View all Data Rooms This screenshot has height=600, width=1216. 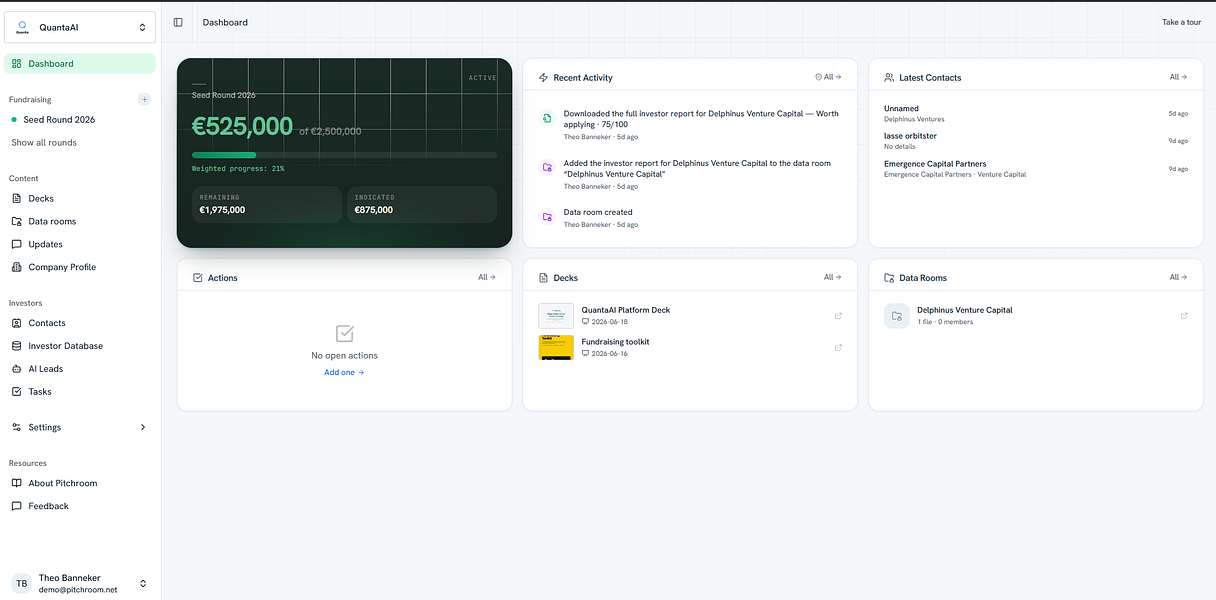tap(1179, 277)
